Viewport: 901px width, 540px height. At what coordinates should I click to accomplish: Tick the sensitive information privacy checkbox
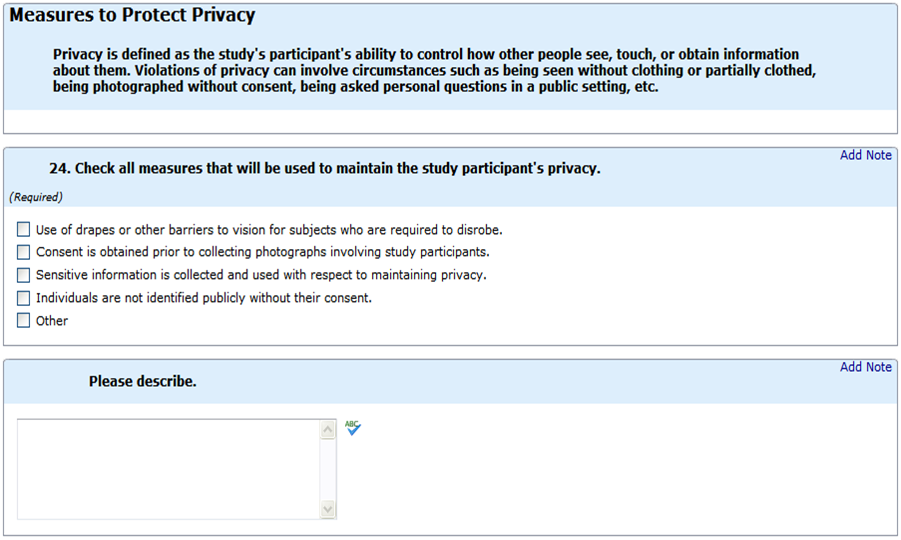click(24, 275)
